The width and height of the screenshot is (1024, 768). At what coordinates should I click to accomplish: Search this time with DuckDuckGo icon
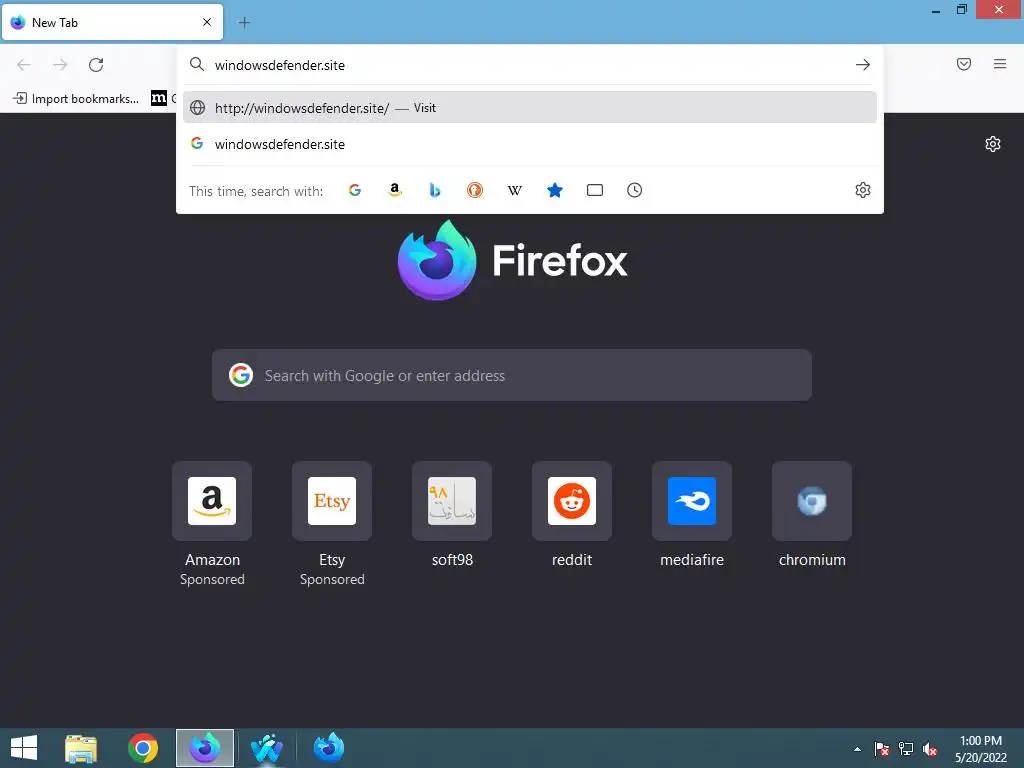475,190
